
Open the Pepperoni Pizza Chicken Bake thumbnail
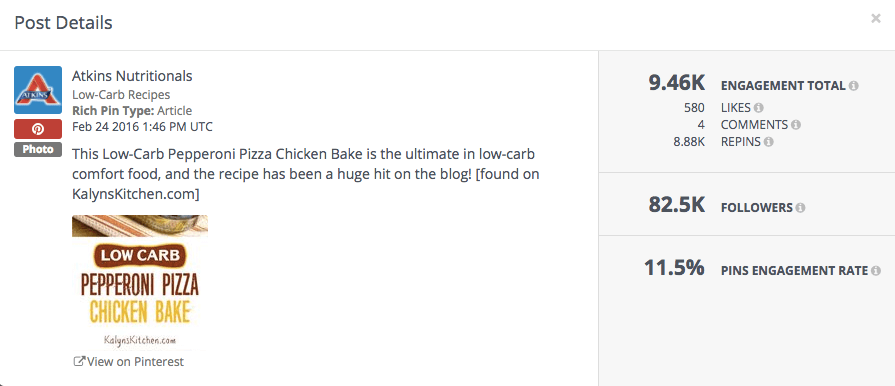(x=140, y=283)
